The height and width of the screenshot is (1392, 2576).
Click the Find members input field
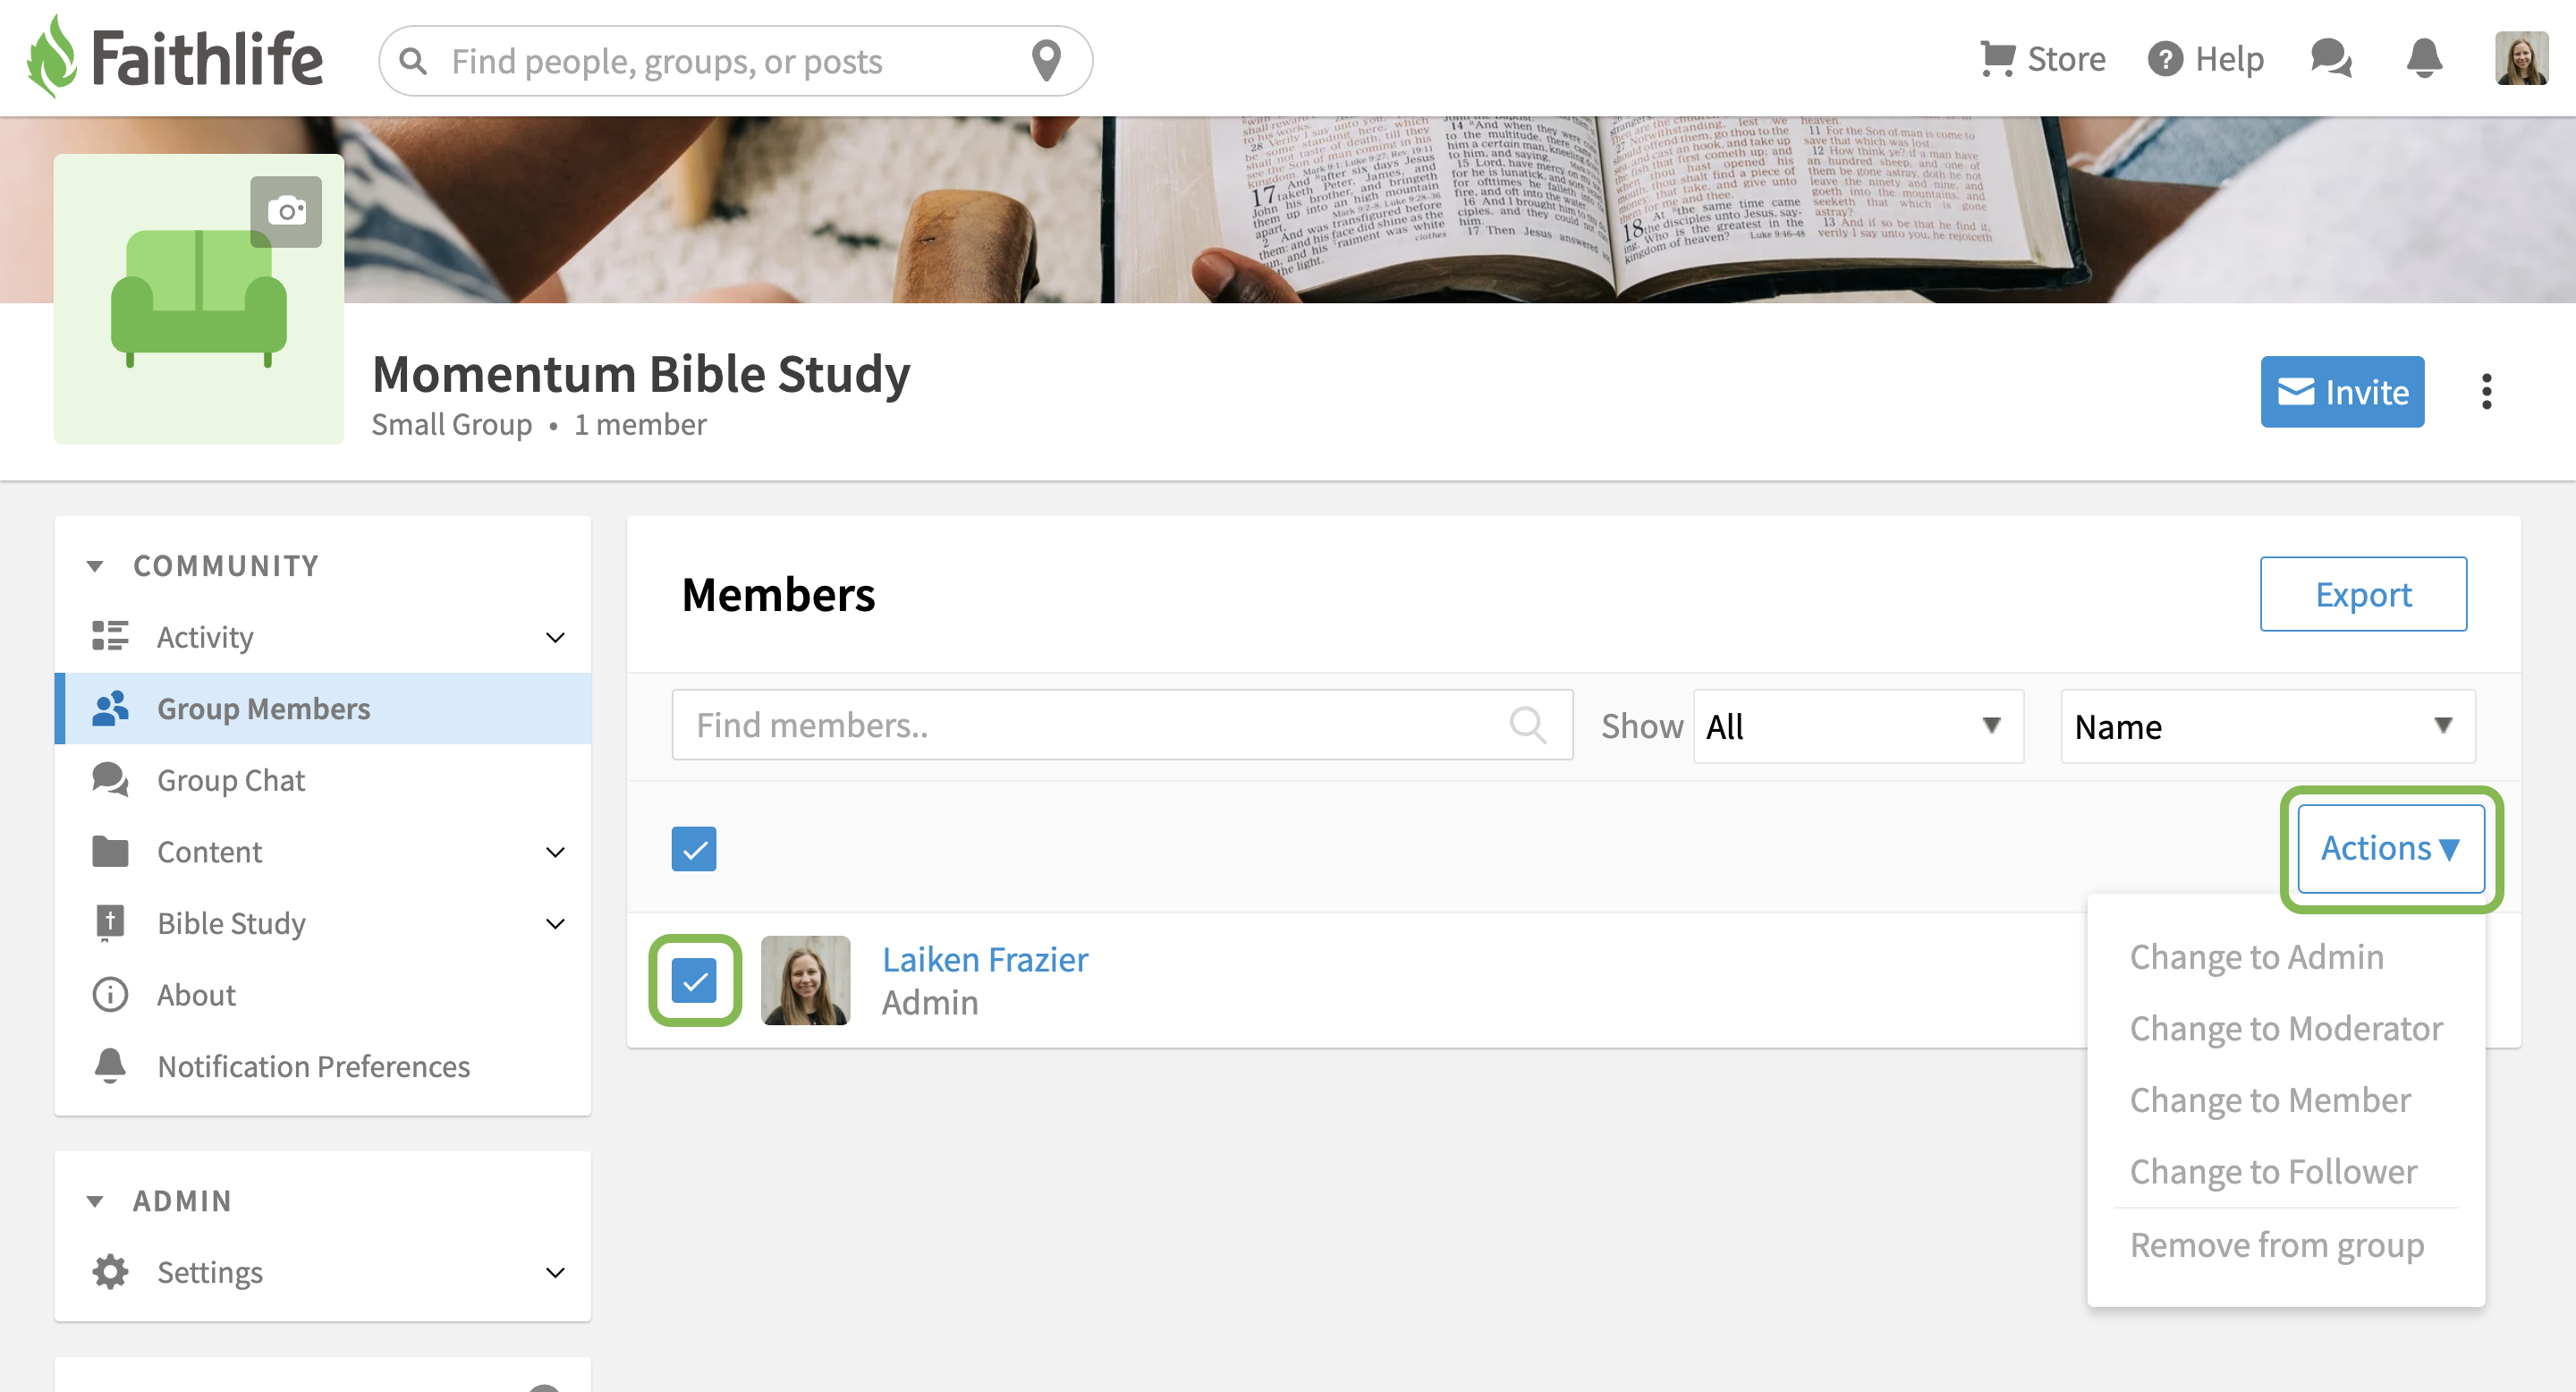[x=1122, y=725]
